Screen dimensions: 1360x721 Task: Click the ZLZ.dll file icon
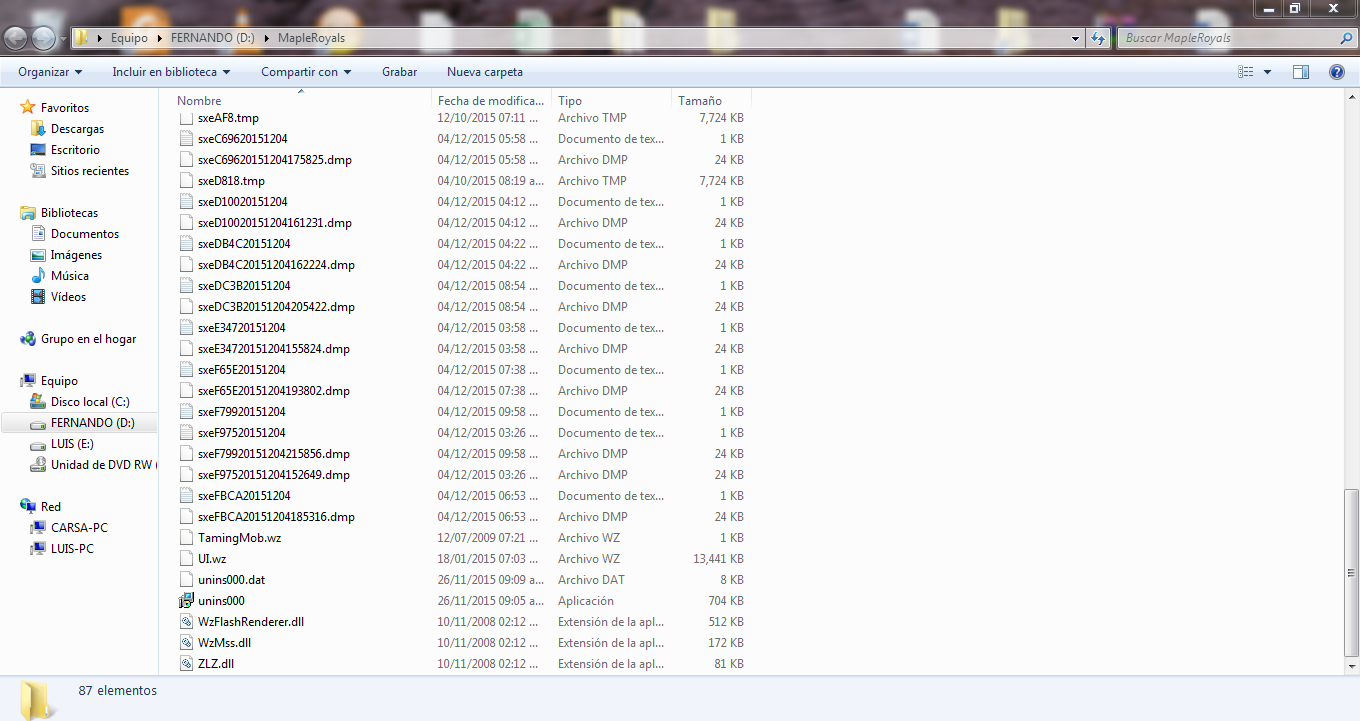(x=186, y=664)
